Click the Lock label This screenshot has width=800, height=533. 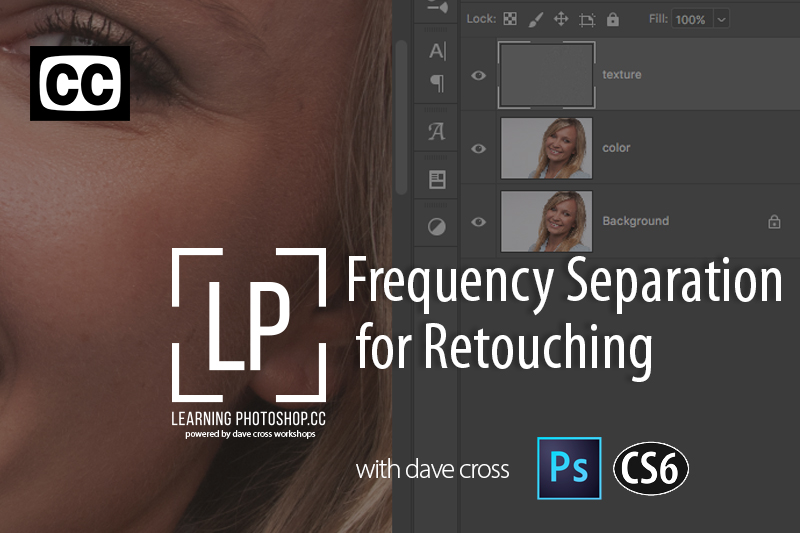pyautogui.click(x=481, y=19)
